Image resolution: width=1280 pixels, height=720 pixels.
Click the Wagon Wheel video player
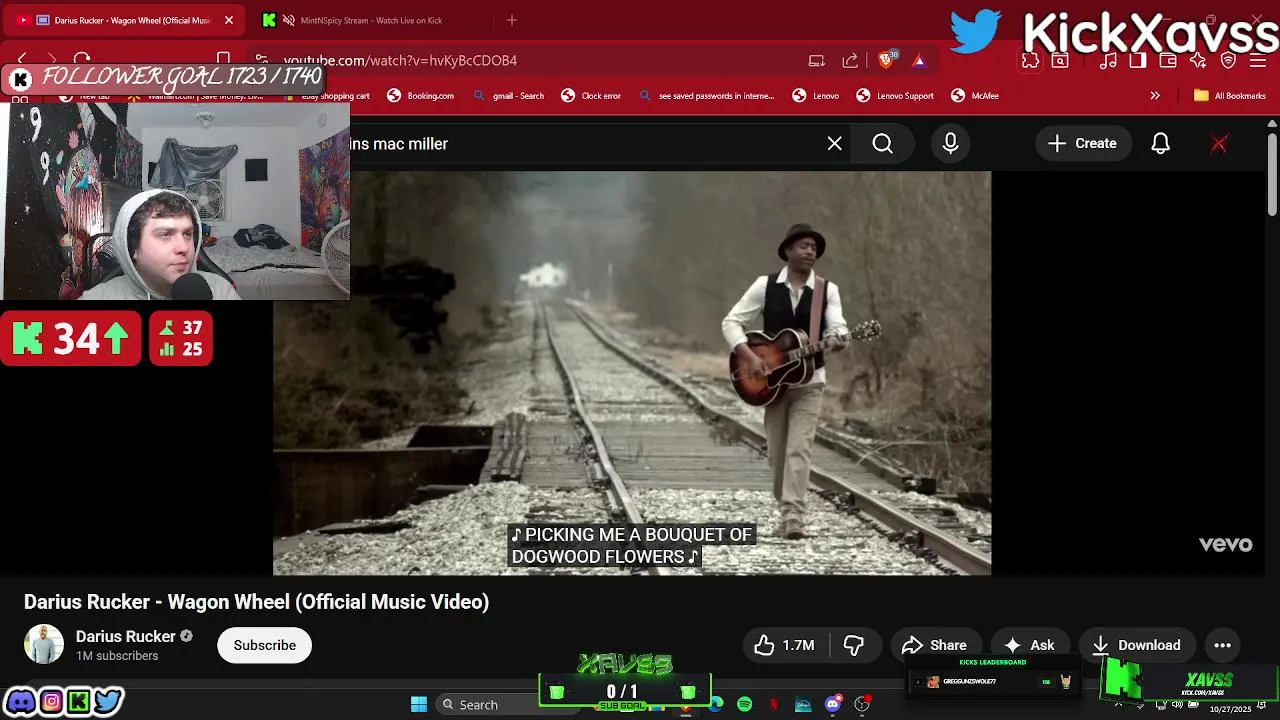(632, 373)
